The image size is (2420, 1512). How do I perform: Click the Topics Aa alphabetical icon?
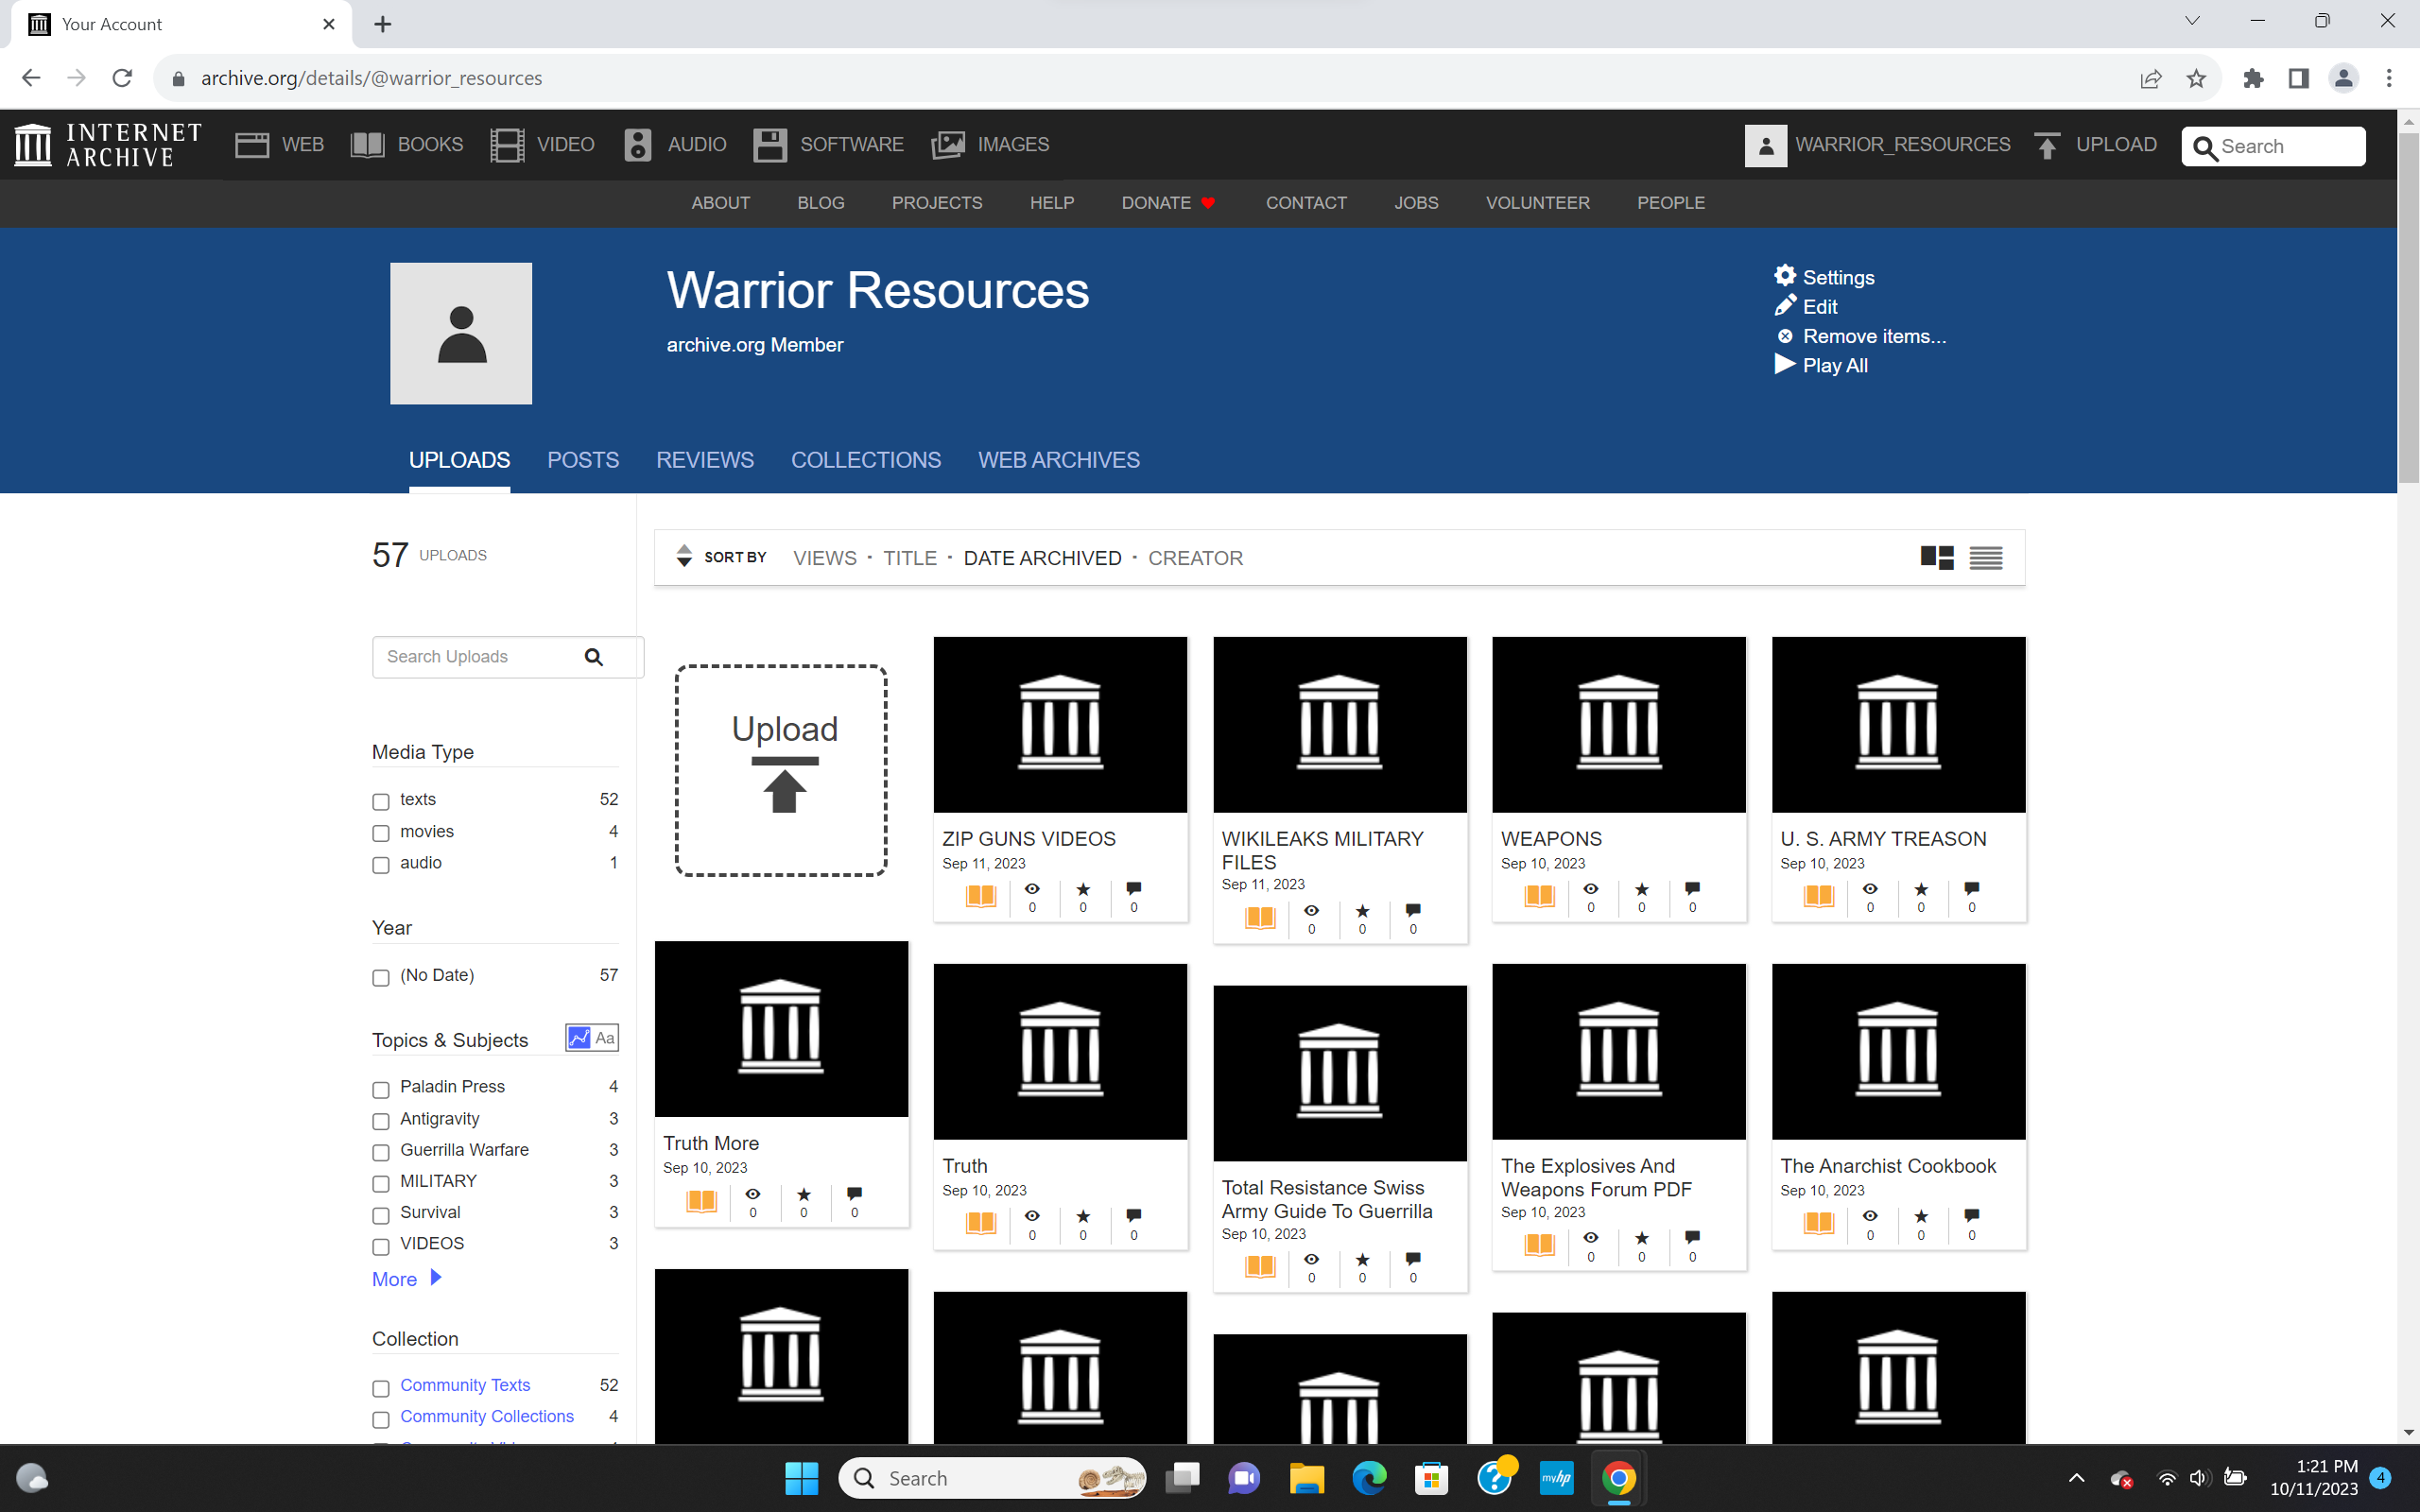pyautogui.click(x=605, y=1038)
